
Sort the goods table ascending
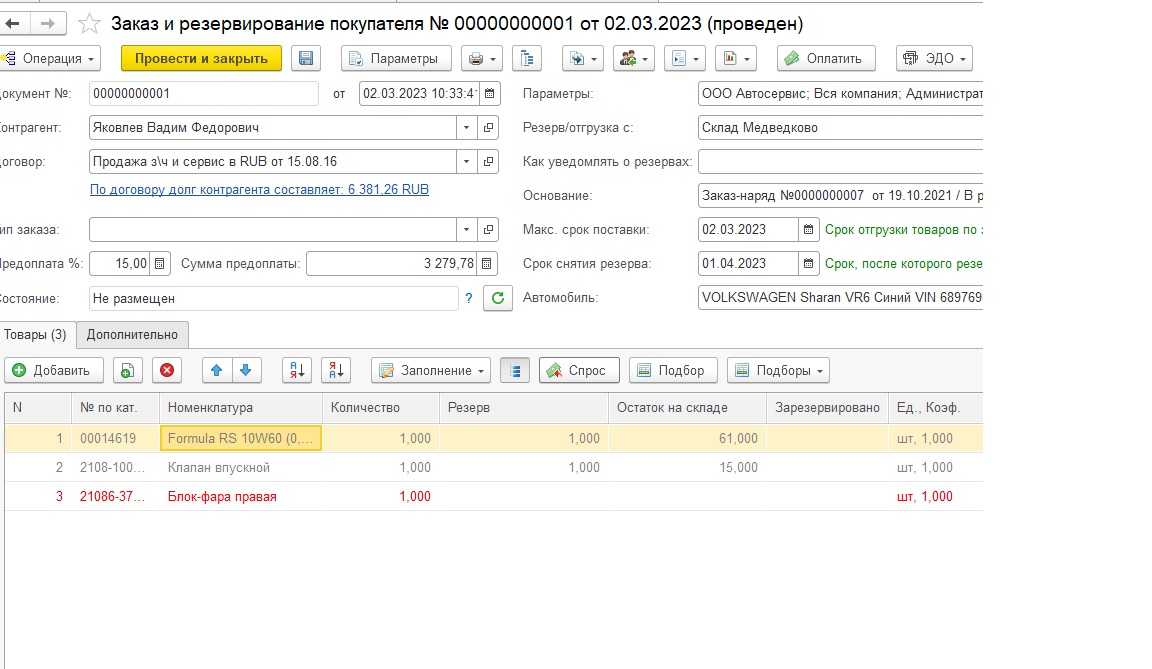(x=297, y=371)
